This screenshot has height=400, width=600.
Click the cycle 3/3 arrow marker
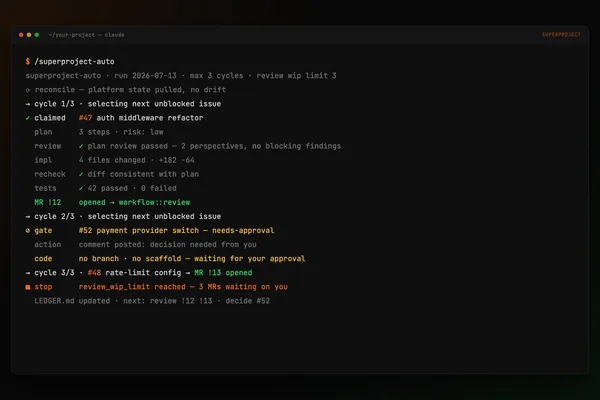coord(28,273)
